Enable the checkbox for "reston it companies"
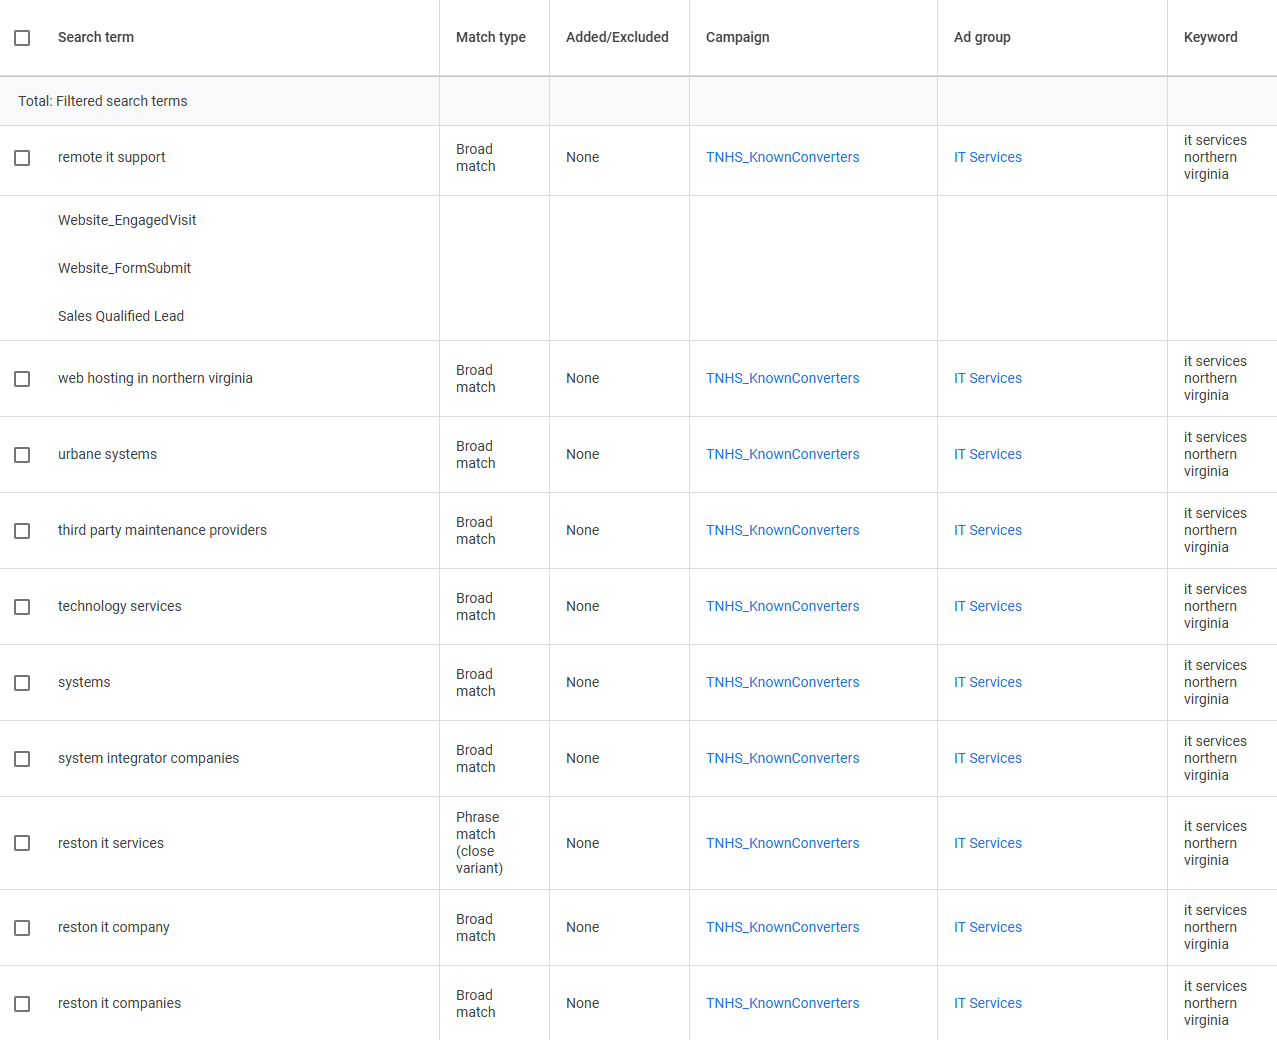 tap(22, 1003)
